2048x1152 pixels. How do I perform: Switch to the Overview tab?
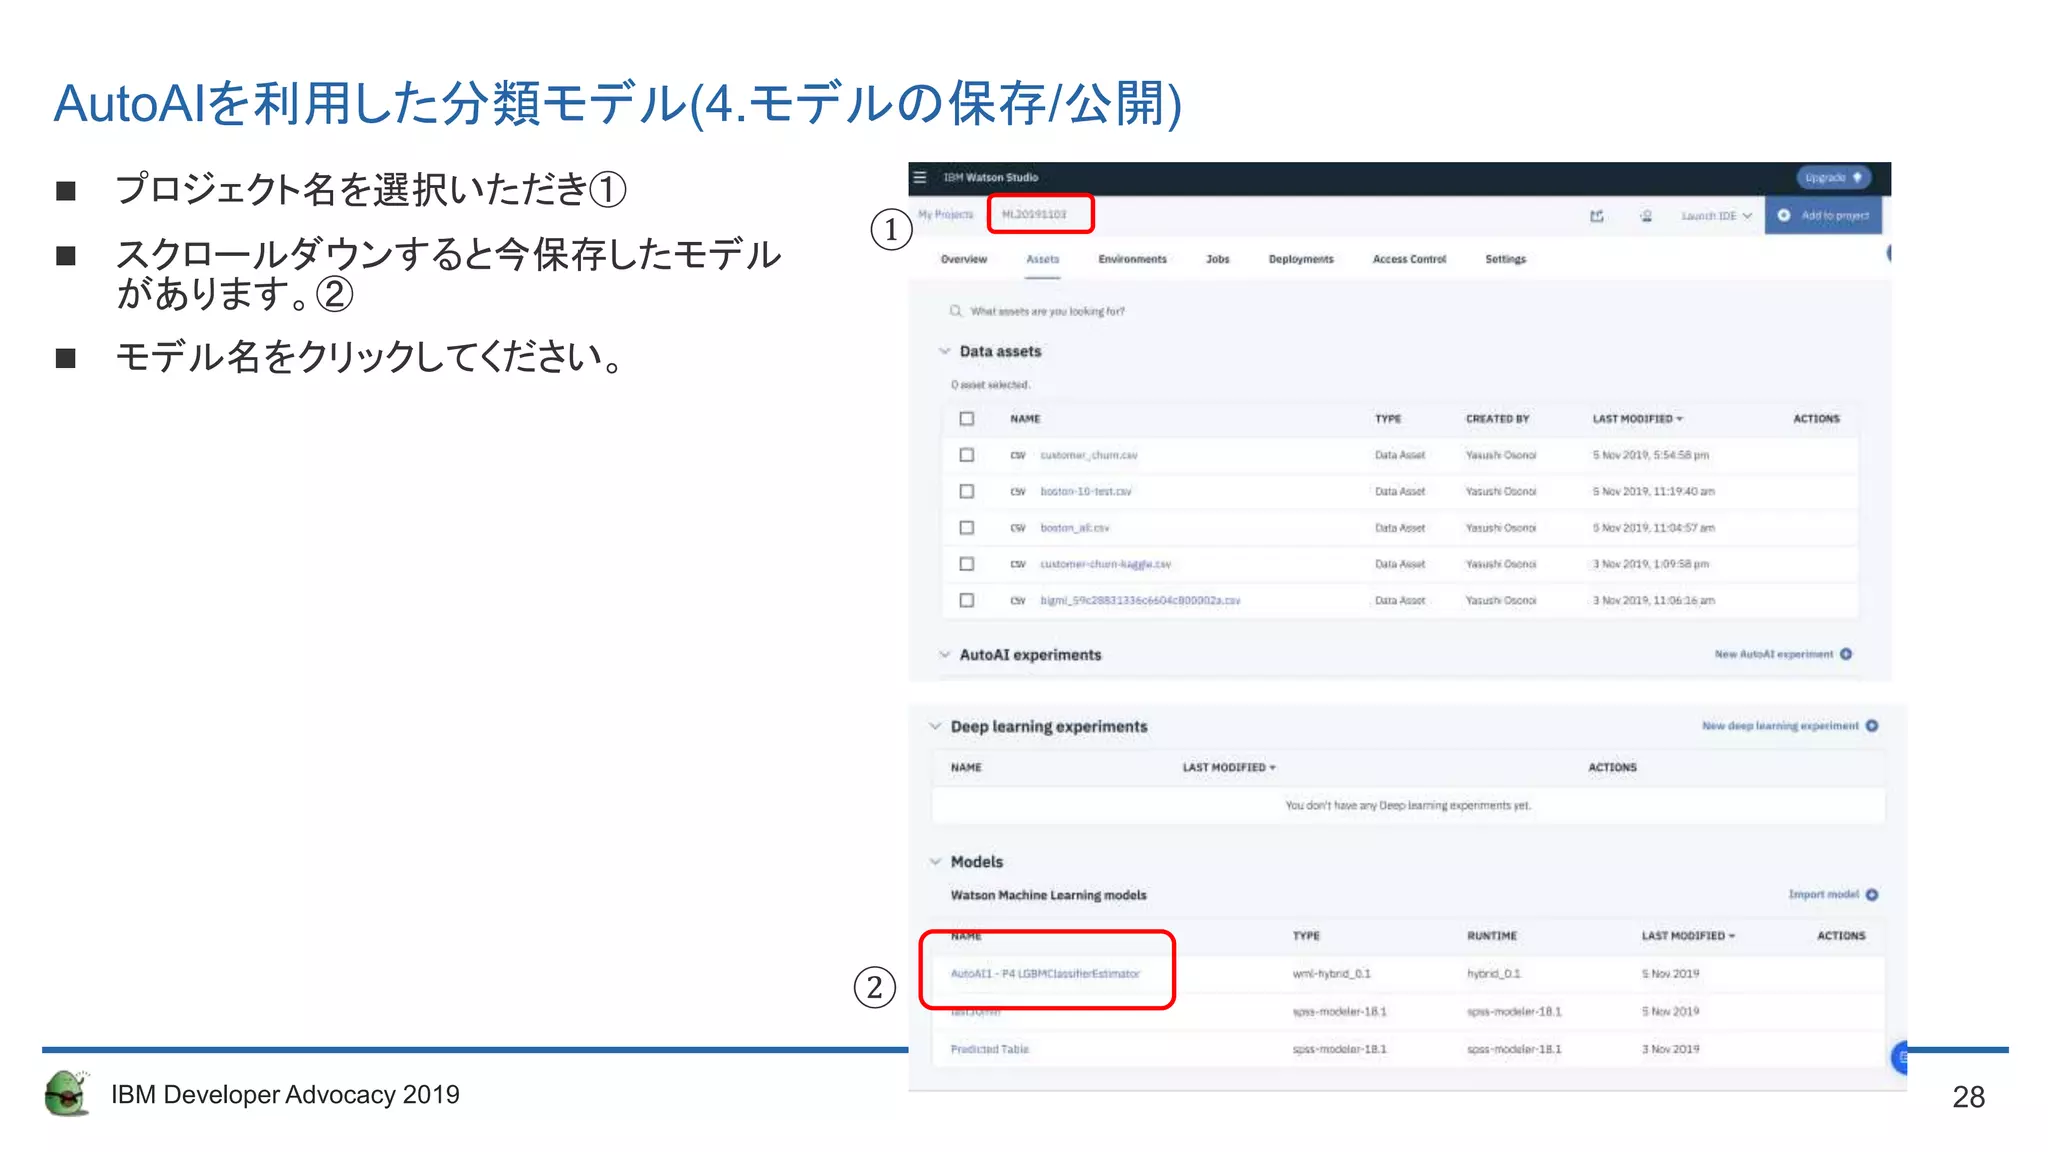click(964, 259)
